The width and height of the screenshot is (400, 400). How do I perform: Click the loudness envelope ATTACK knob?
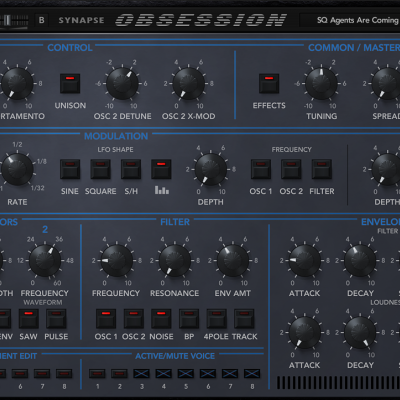304,332
